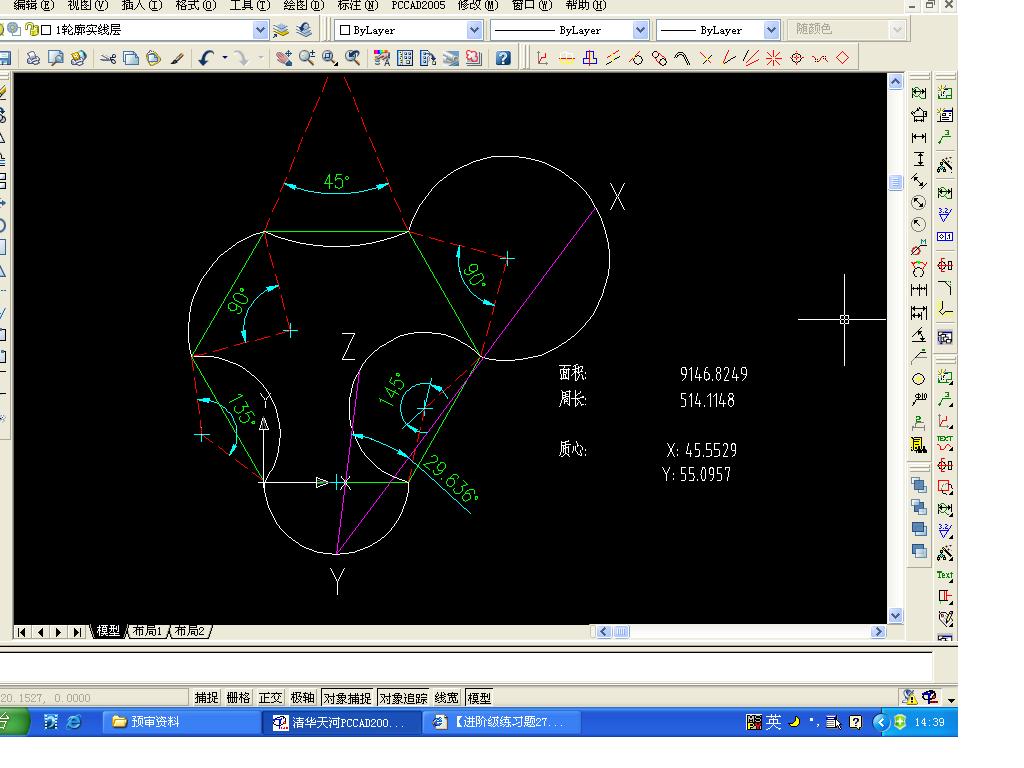Viewport: 1024px width, 768px height.
Task: Toggle 对象捕捉 object snap
Action: (x=347, y=698)
